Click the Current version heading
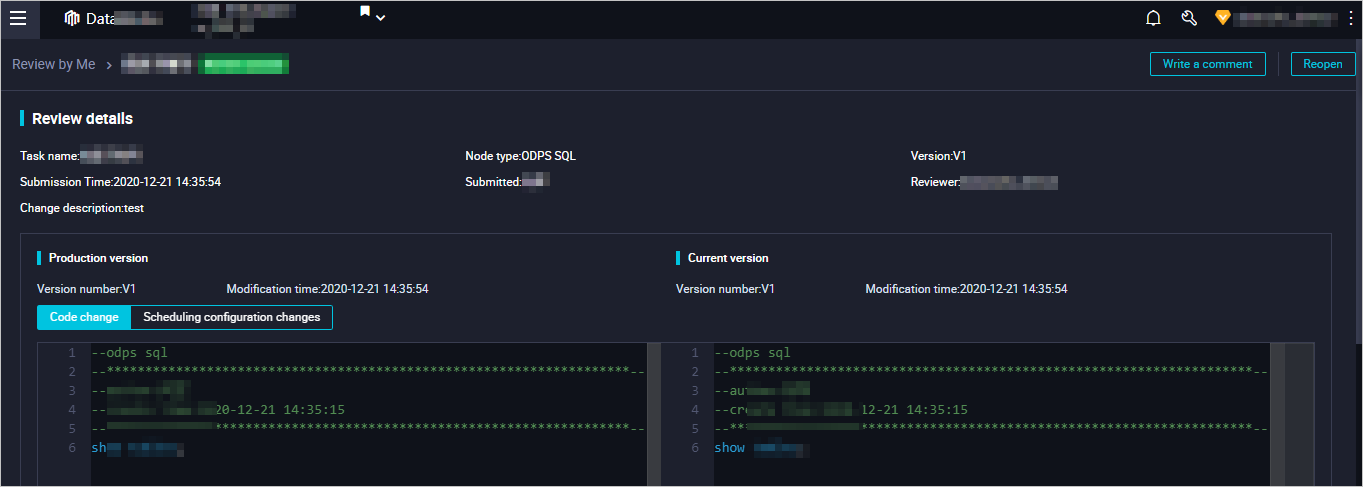Screen dimensions: 1363x487 [728, 258]
